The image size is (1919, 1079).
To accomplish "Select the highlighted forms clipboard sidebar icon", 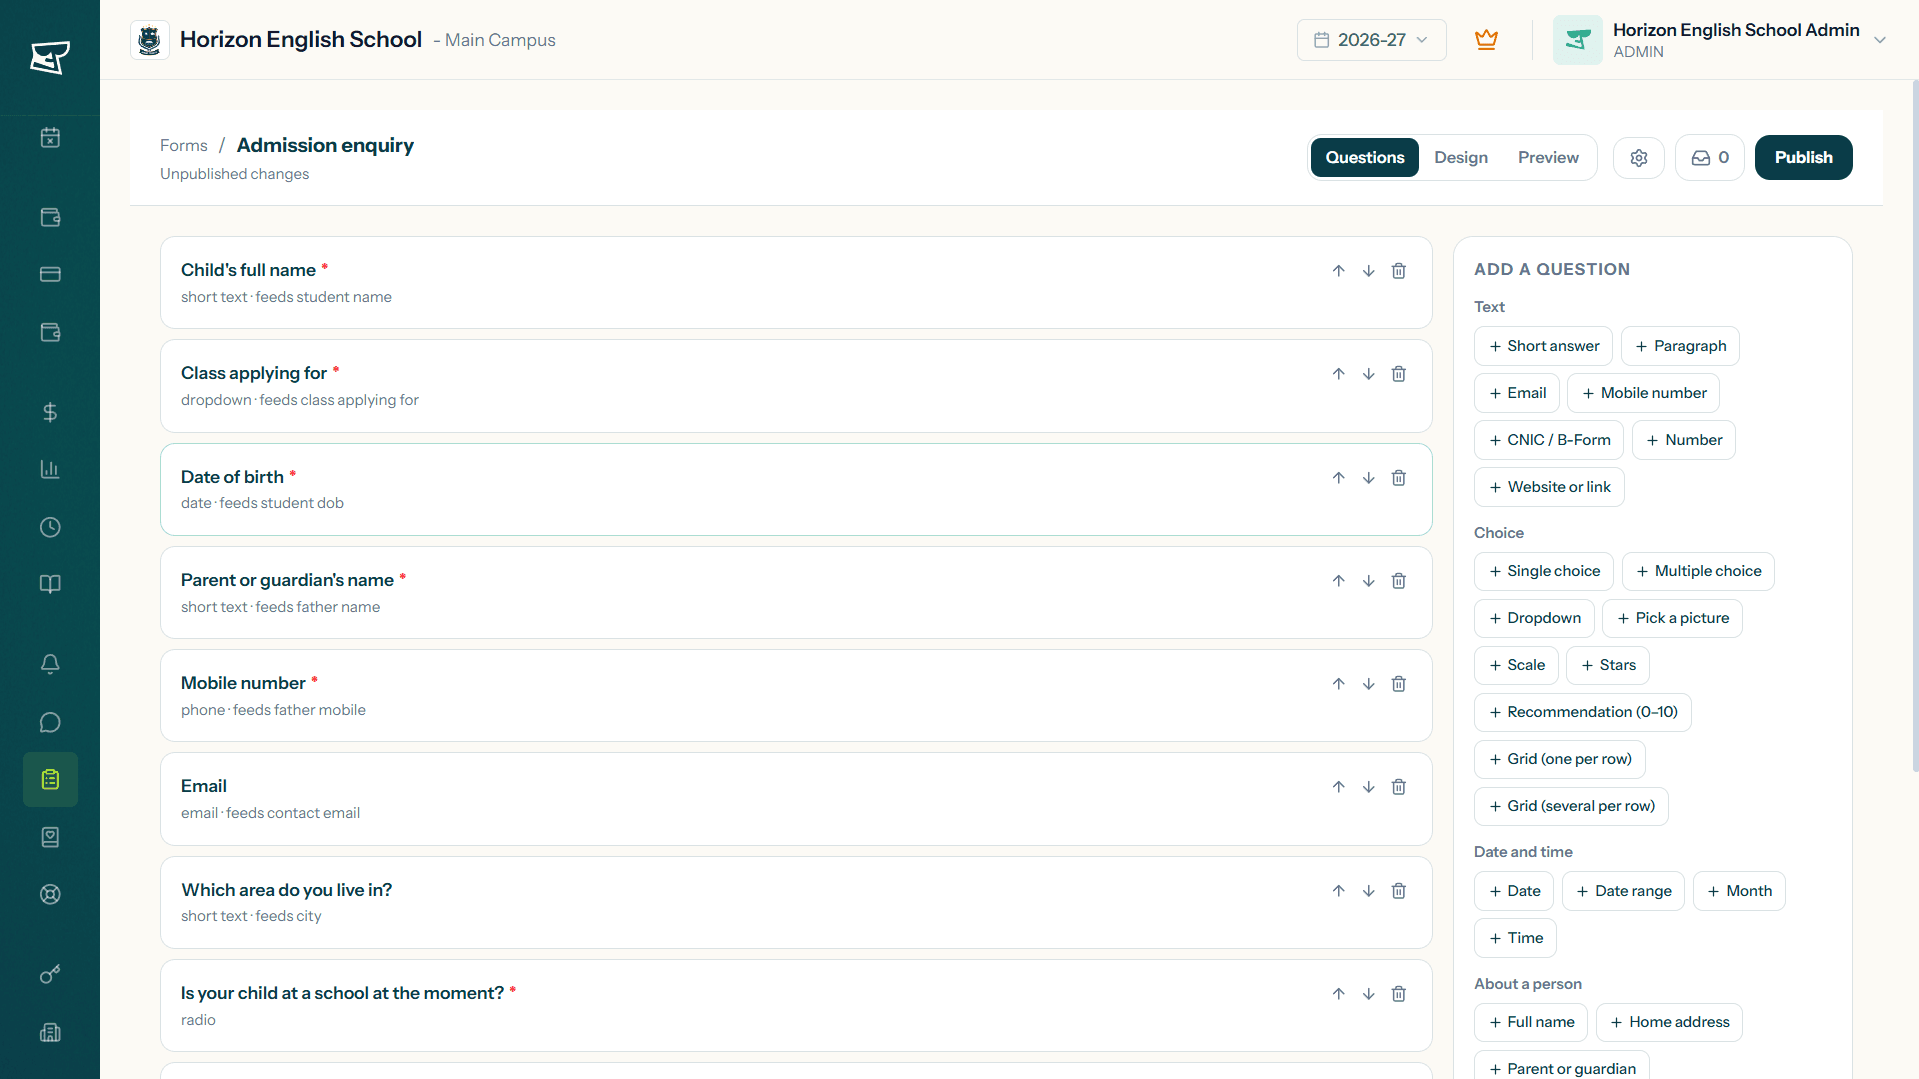I will tap(50, 779).
